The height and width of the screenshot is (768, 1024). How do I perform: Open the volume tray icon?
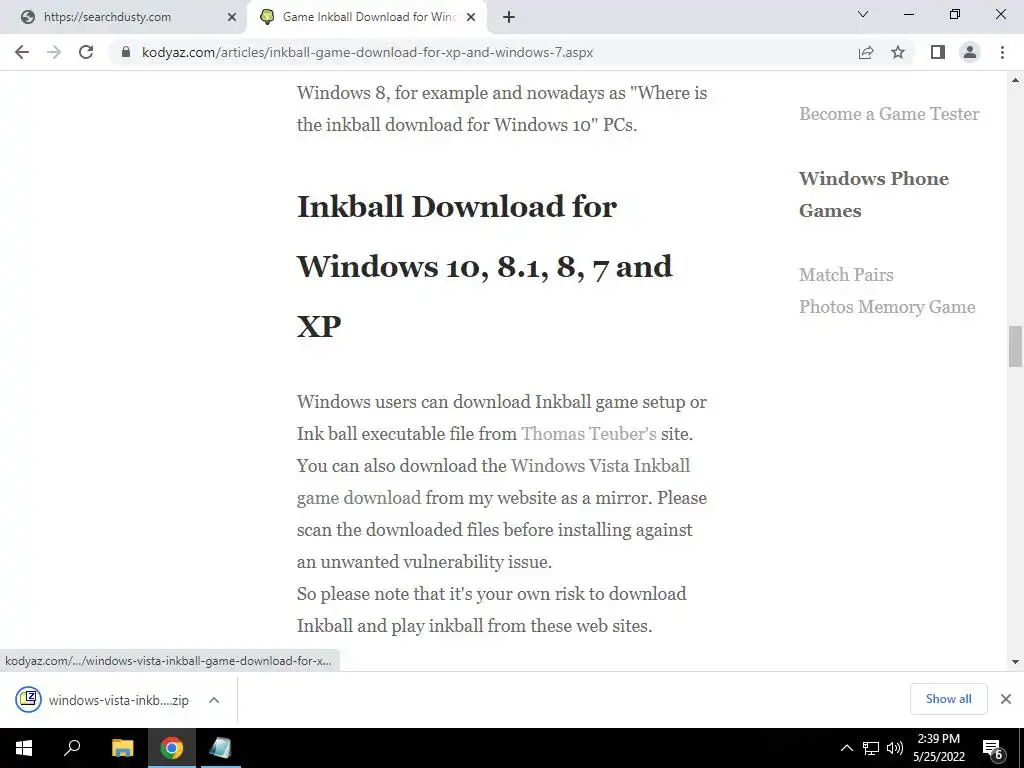(895, 748)
